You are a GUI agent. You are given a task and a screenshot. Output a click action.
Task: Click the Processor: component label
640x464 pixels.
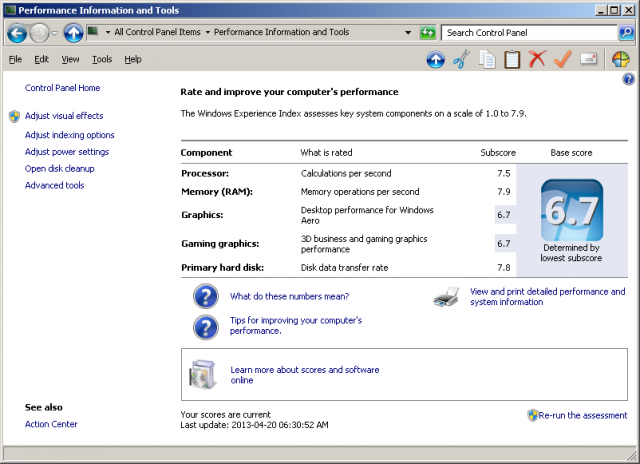tap(205, 173)
